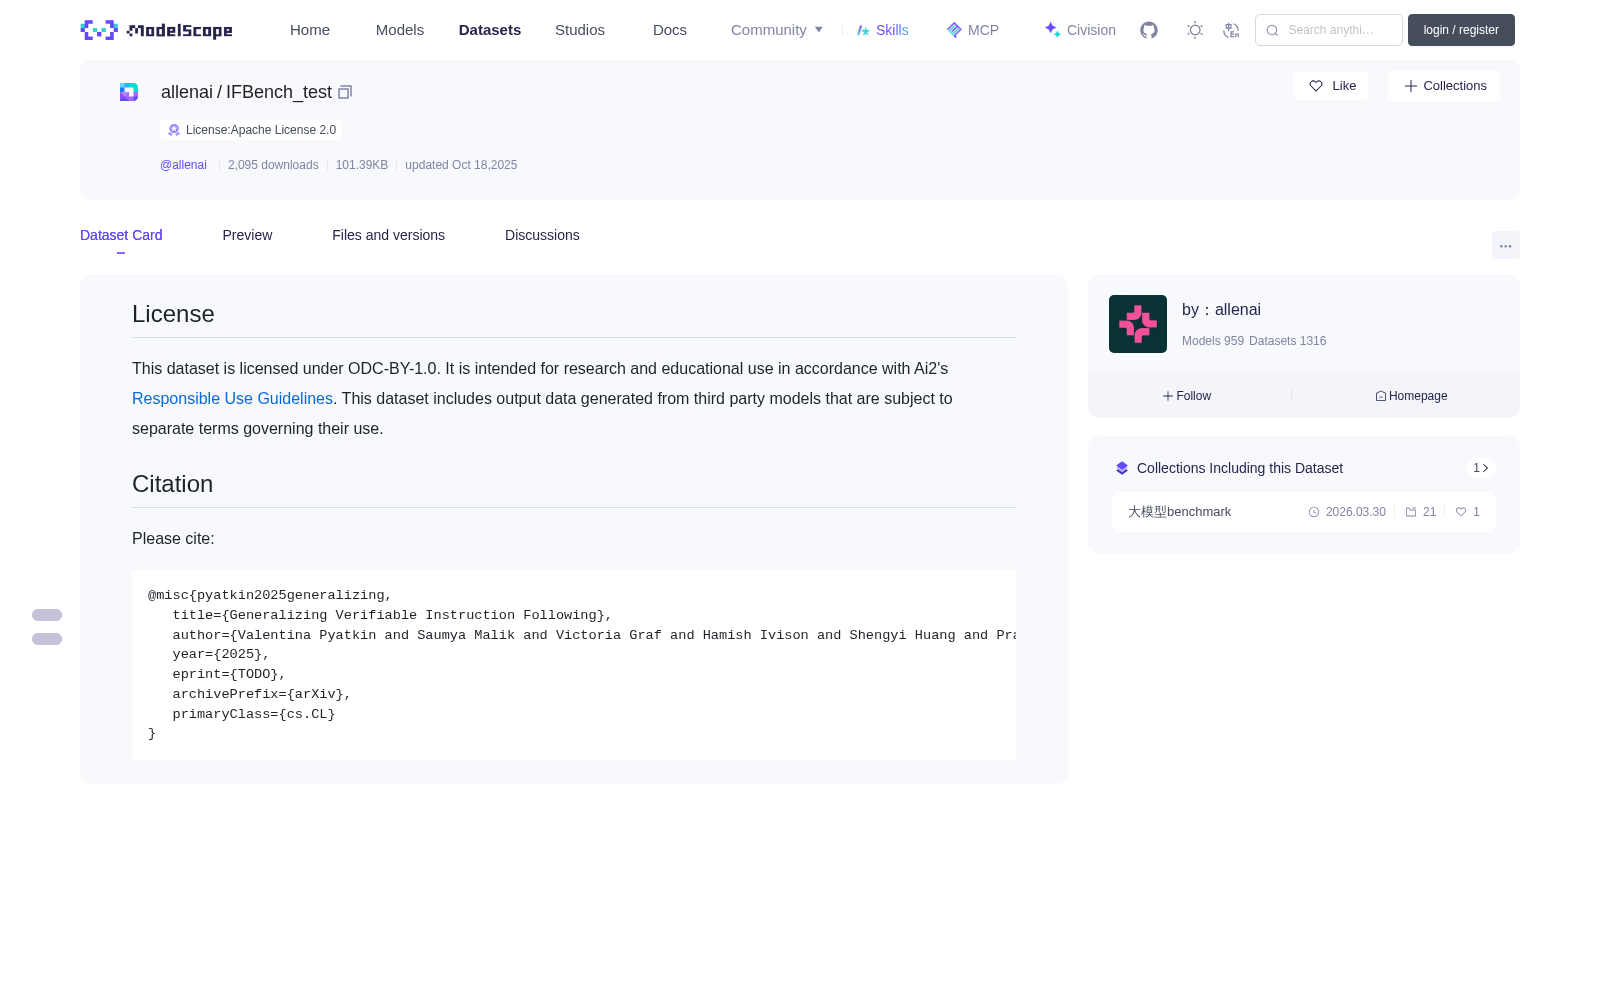The image size is (1600, 1000).
Task: Open the 大模型benchmark collection
Action: [x=1304, y=512]
